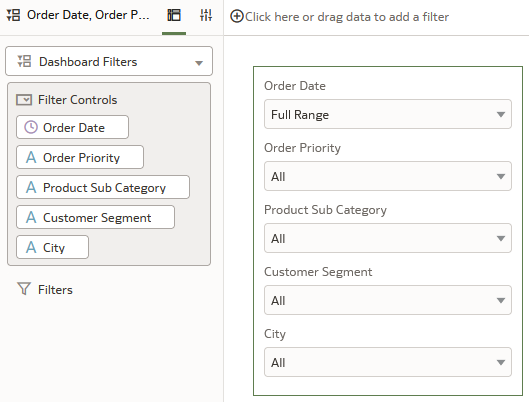529x402 pixels.
Task: Click the arrow on Customer Segment dropdown
Action: point(501,301)
